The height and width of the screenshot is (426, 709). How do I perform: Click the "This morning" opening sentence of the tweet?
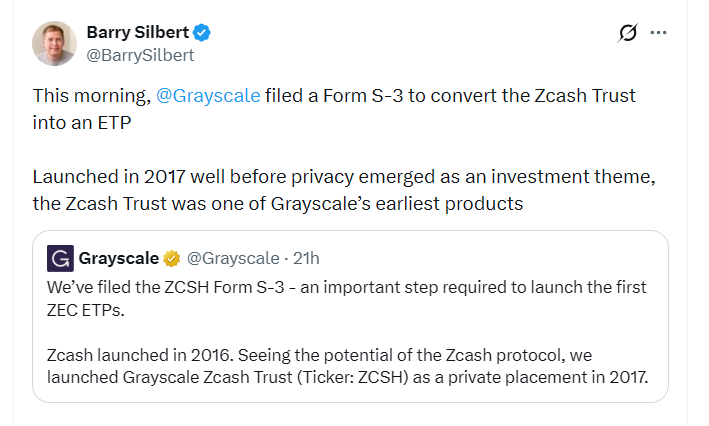click(x=90, y=96)
